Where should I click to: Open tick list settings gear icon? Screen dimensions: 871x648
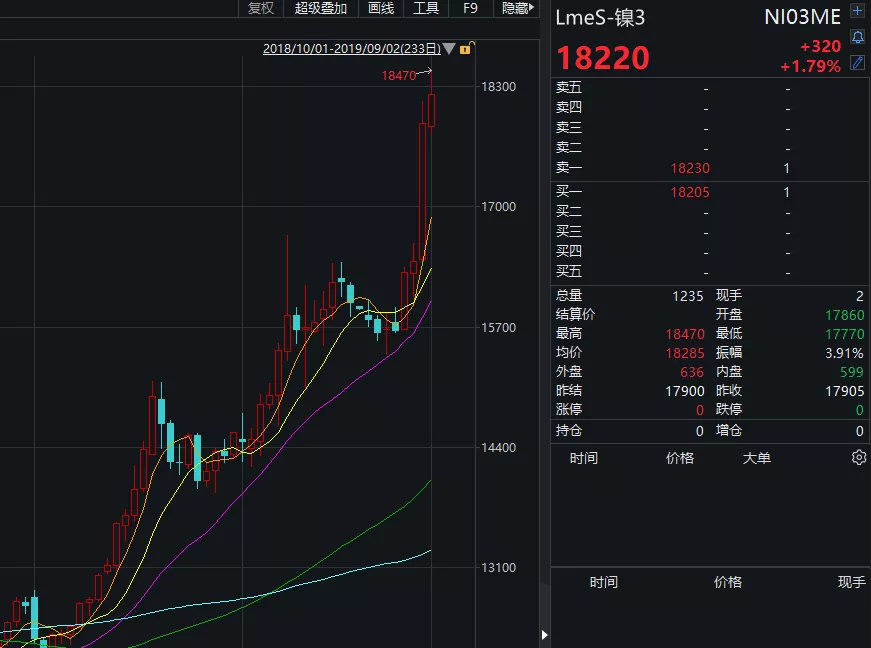pyautogui.click(x=859, y=458)
